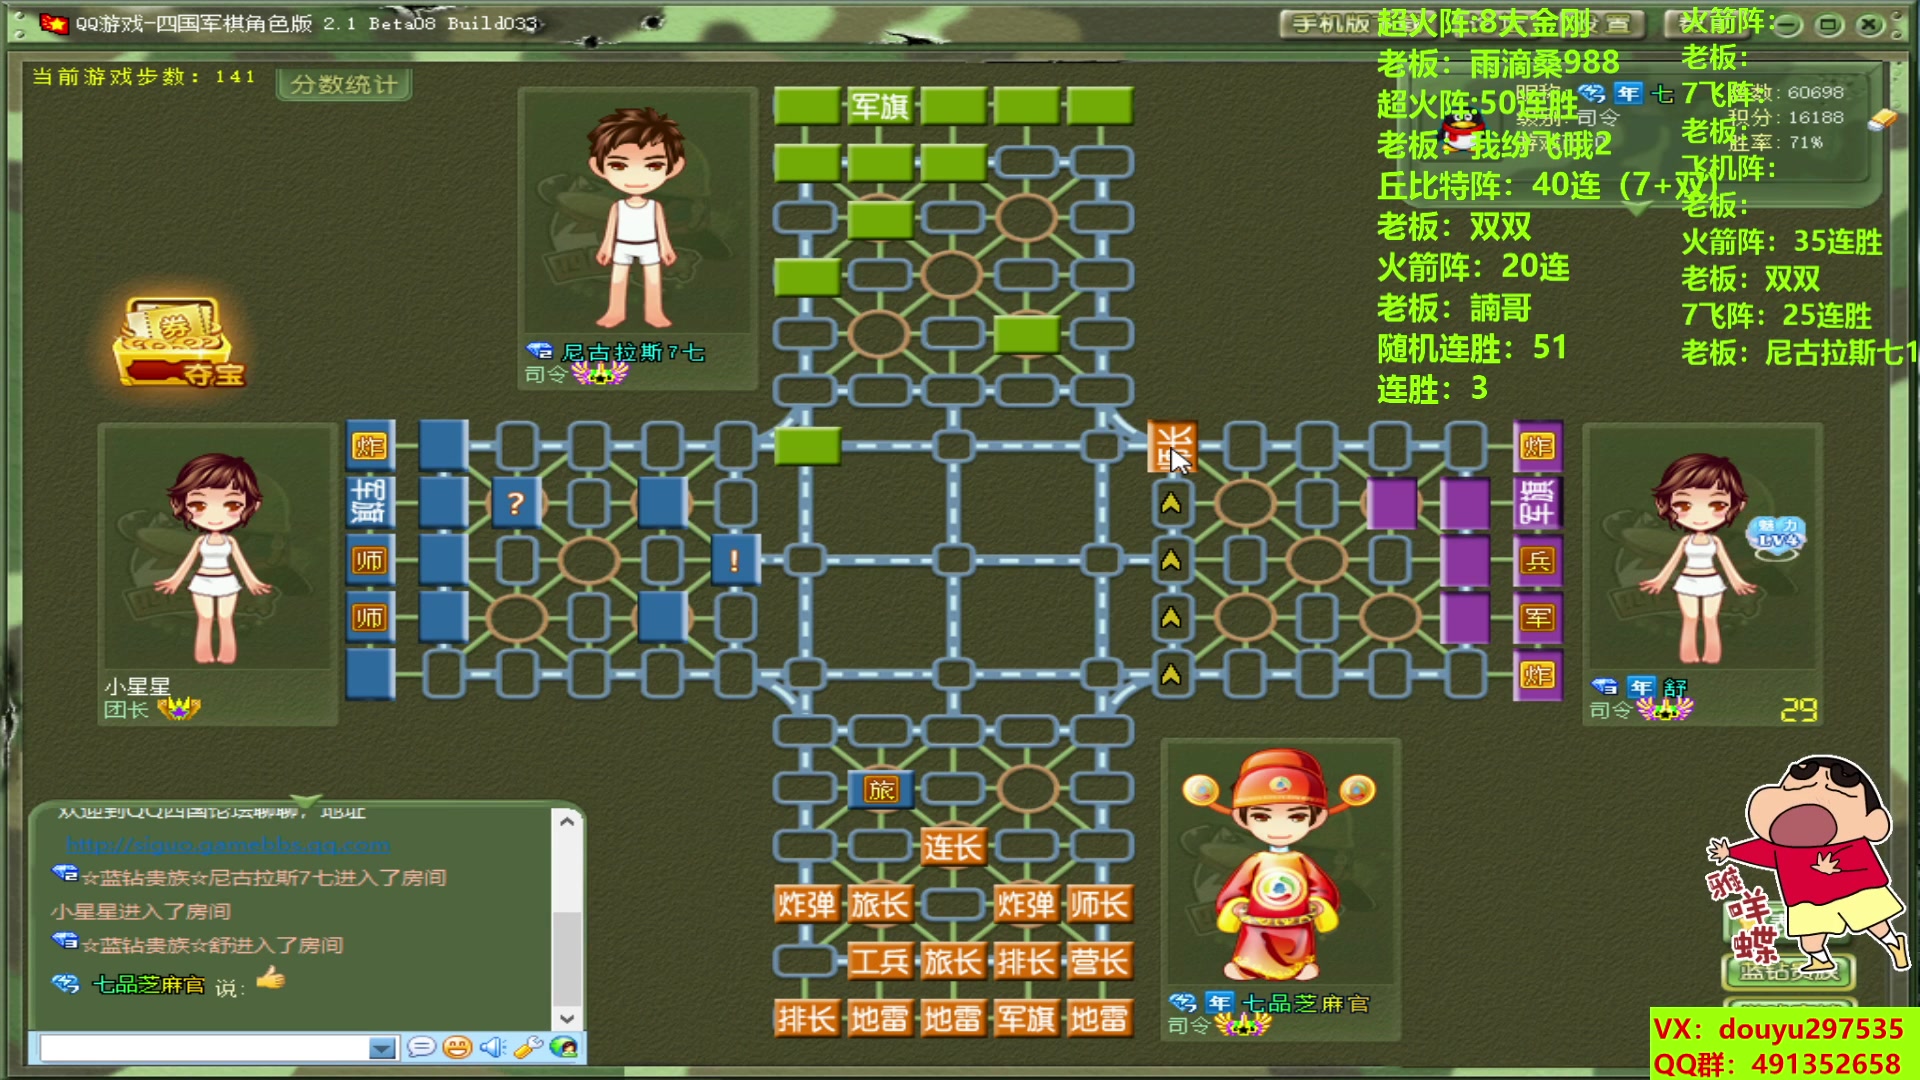The image size is (1920, 1080).
Task: Select the orange 连长 piece
Action: [953, 847]
